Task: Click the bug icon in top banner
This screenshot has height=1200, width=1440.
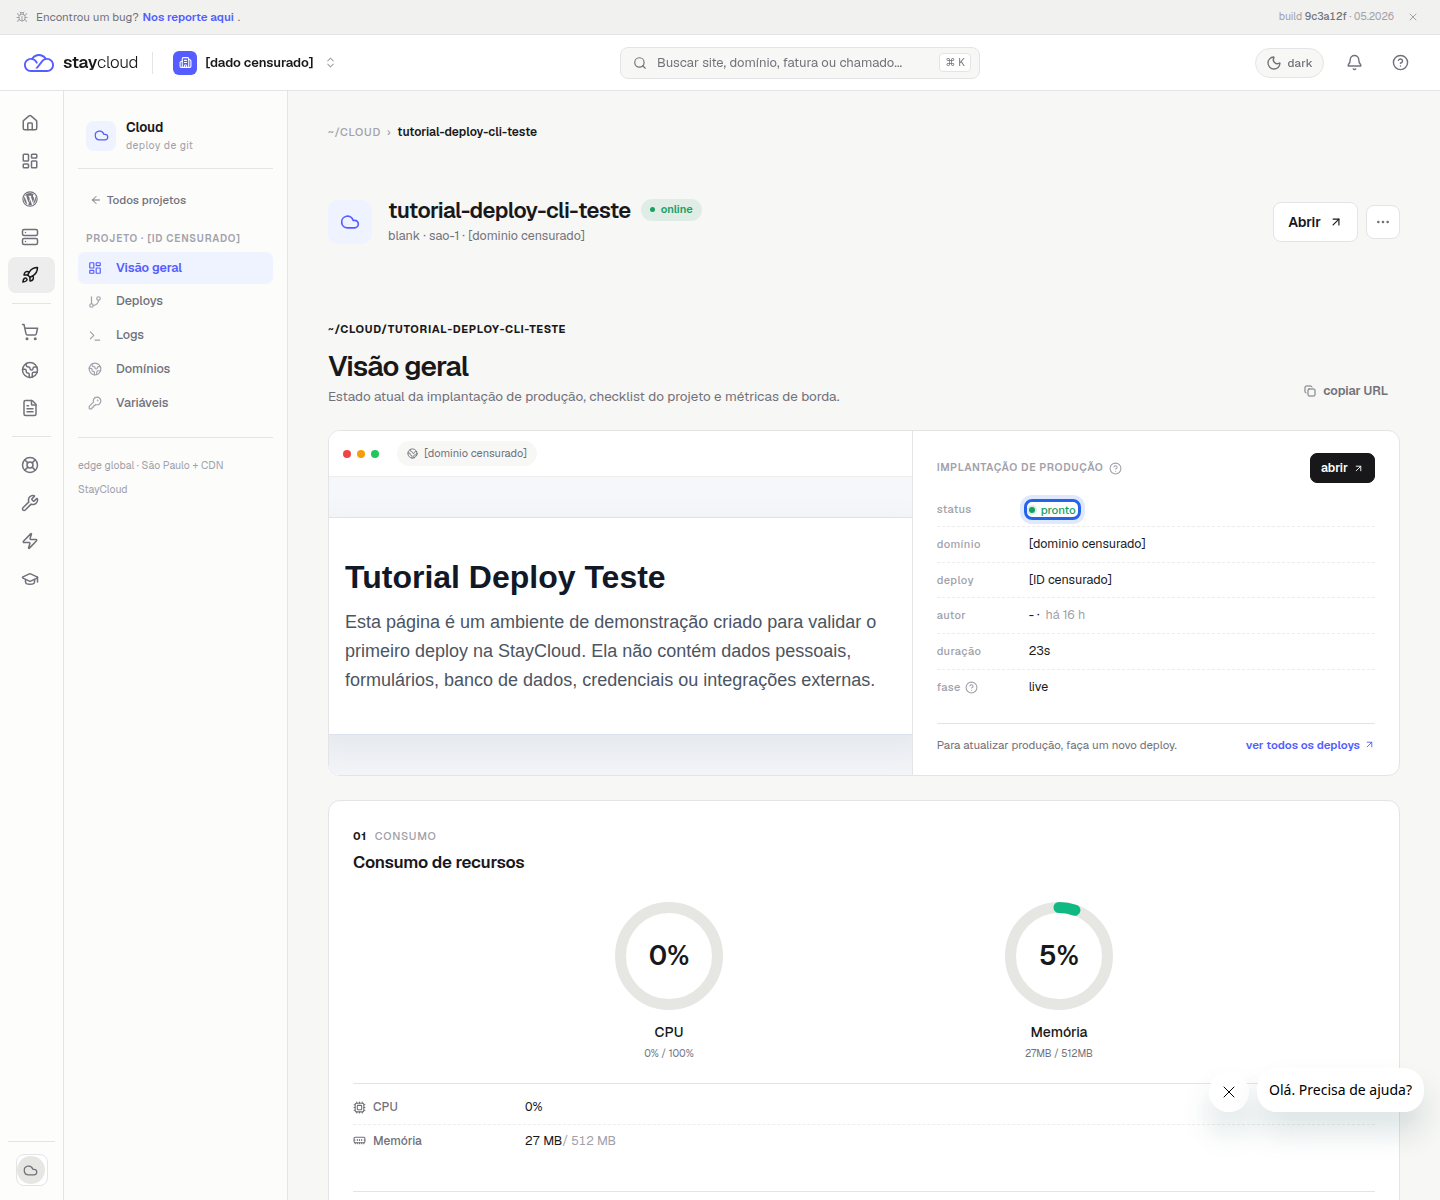Action: 22,17
